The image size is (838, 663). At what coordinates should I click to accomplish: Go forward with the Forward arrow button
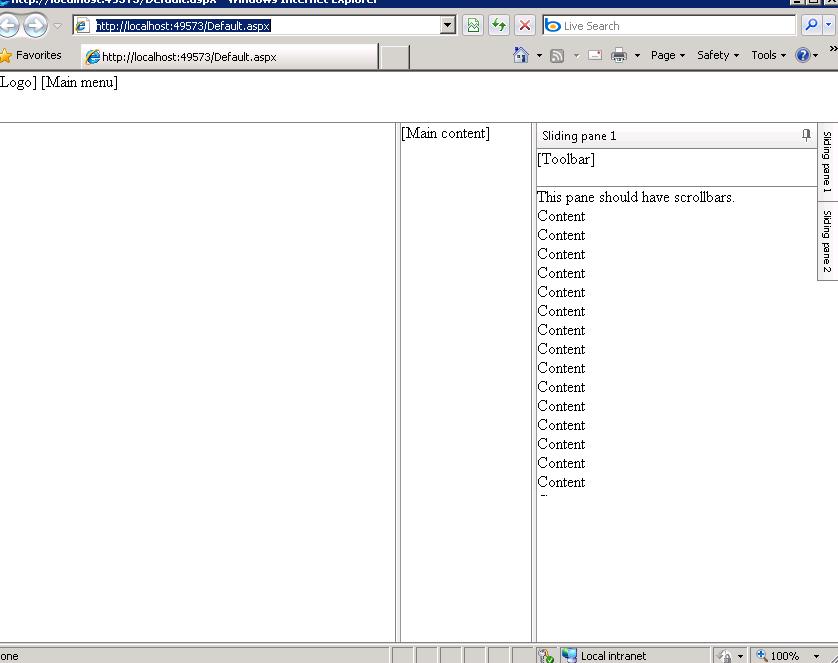click(x=35, y=25)
